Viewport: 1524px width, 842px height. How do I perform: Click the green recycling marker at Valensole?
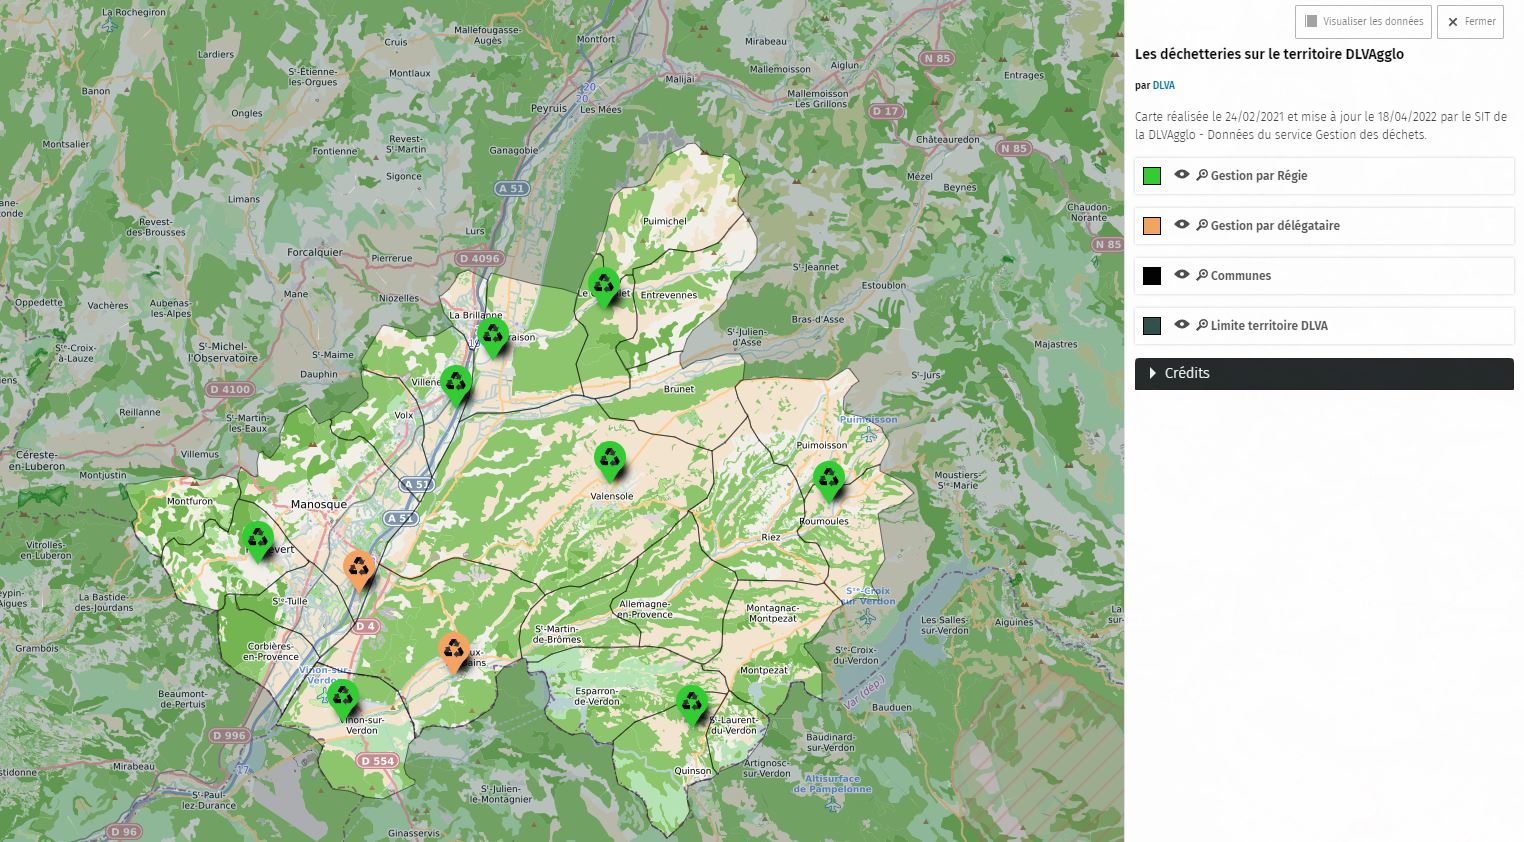tap(609, 460)
